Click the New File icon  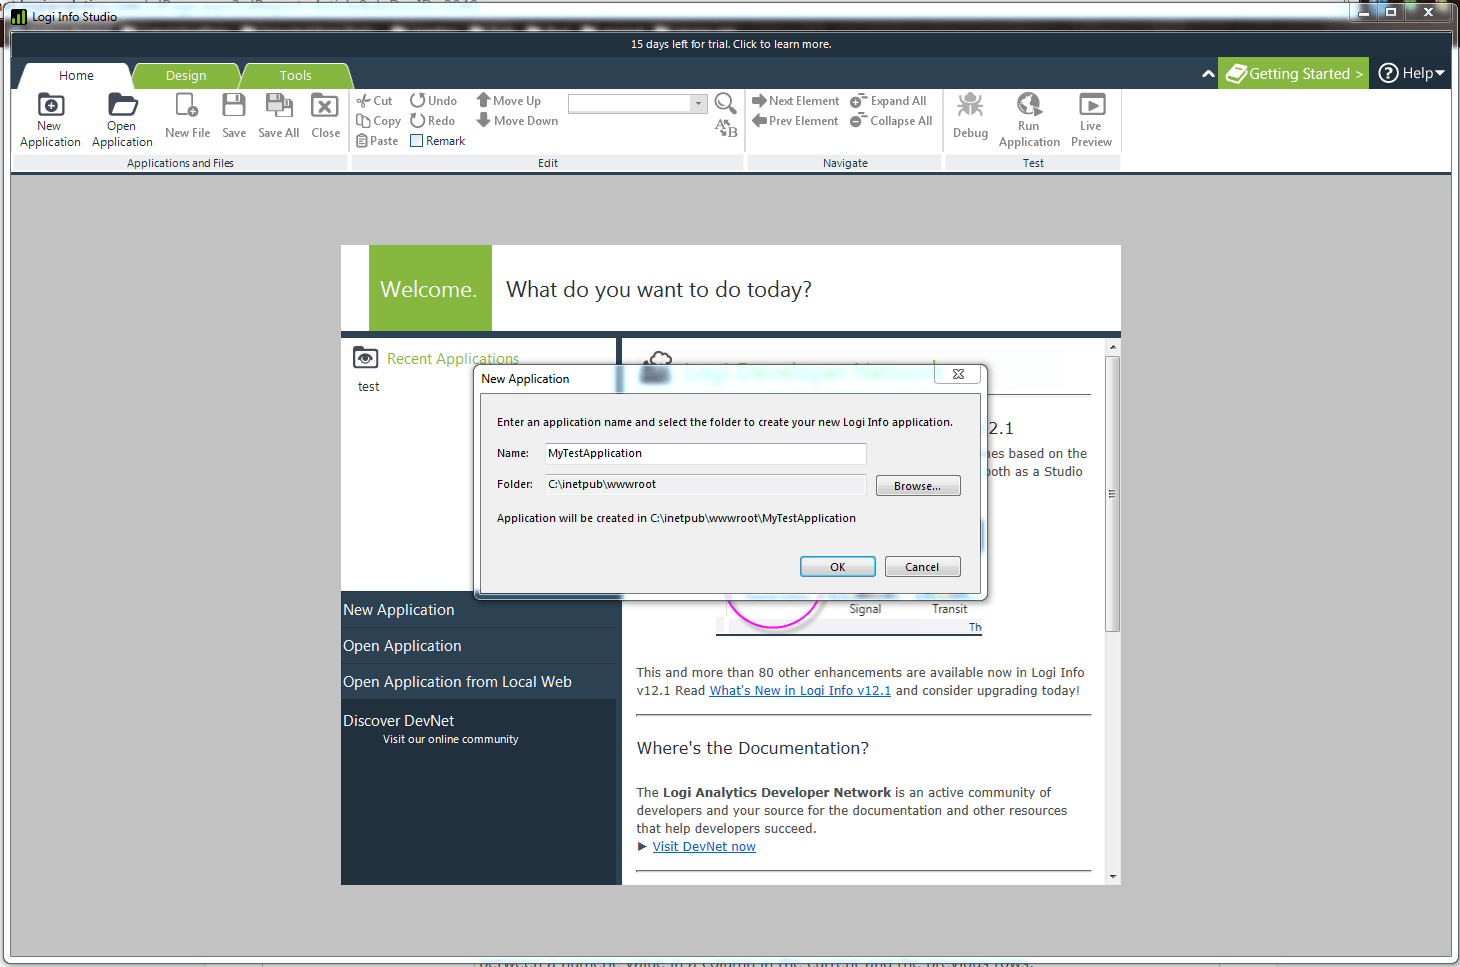click(187, 106)
